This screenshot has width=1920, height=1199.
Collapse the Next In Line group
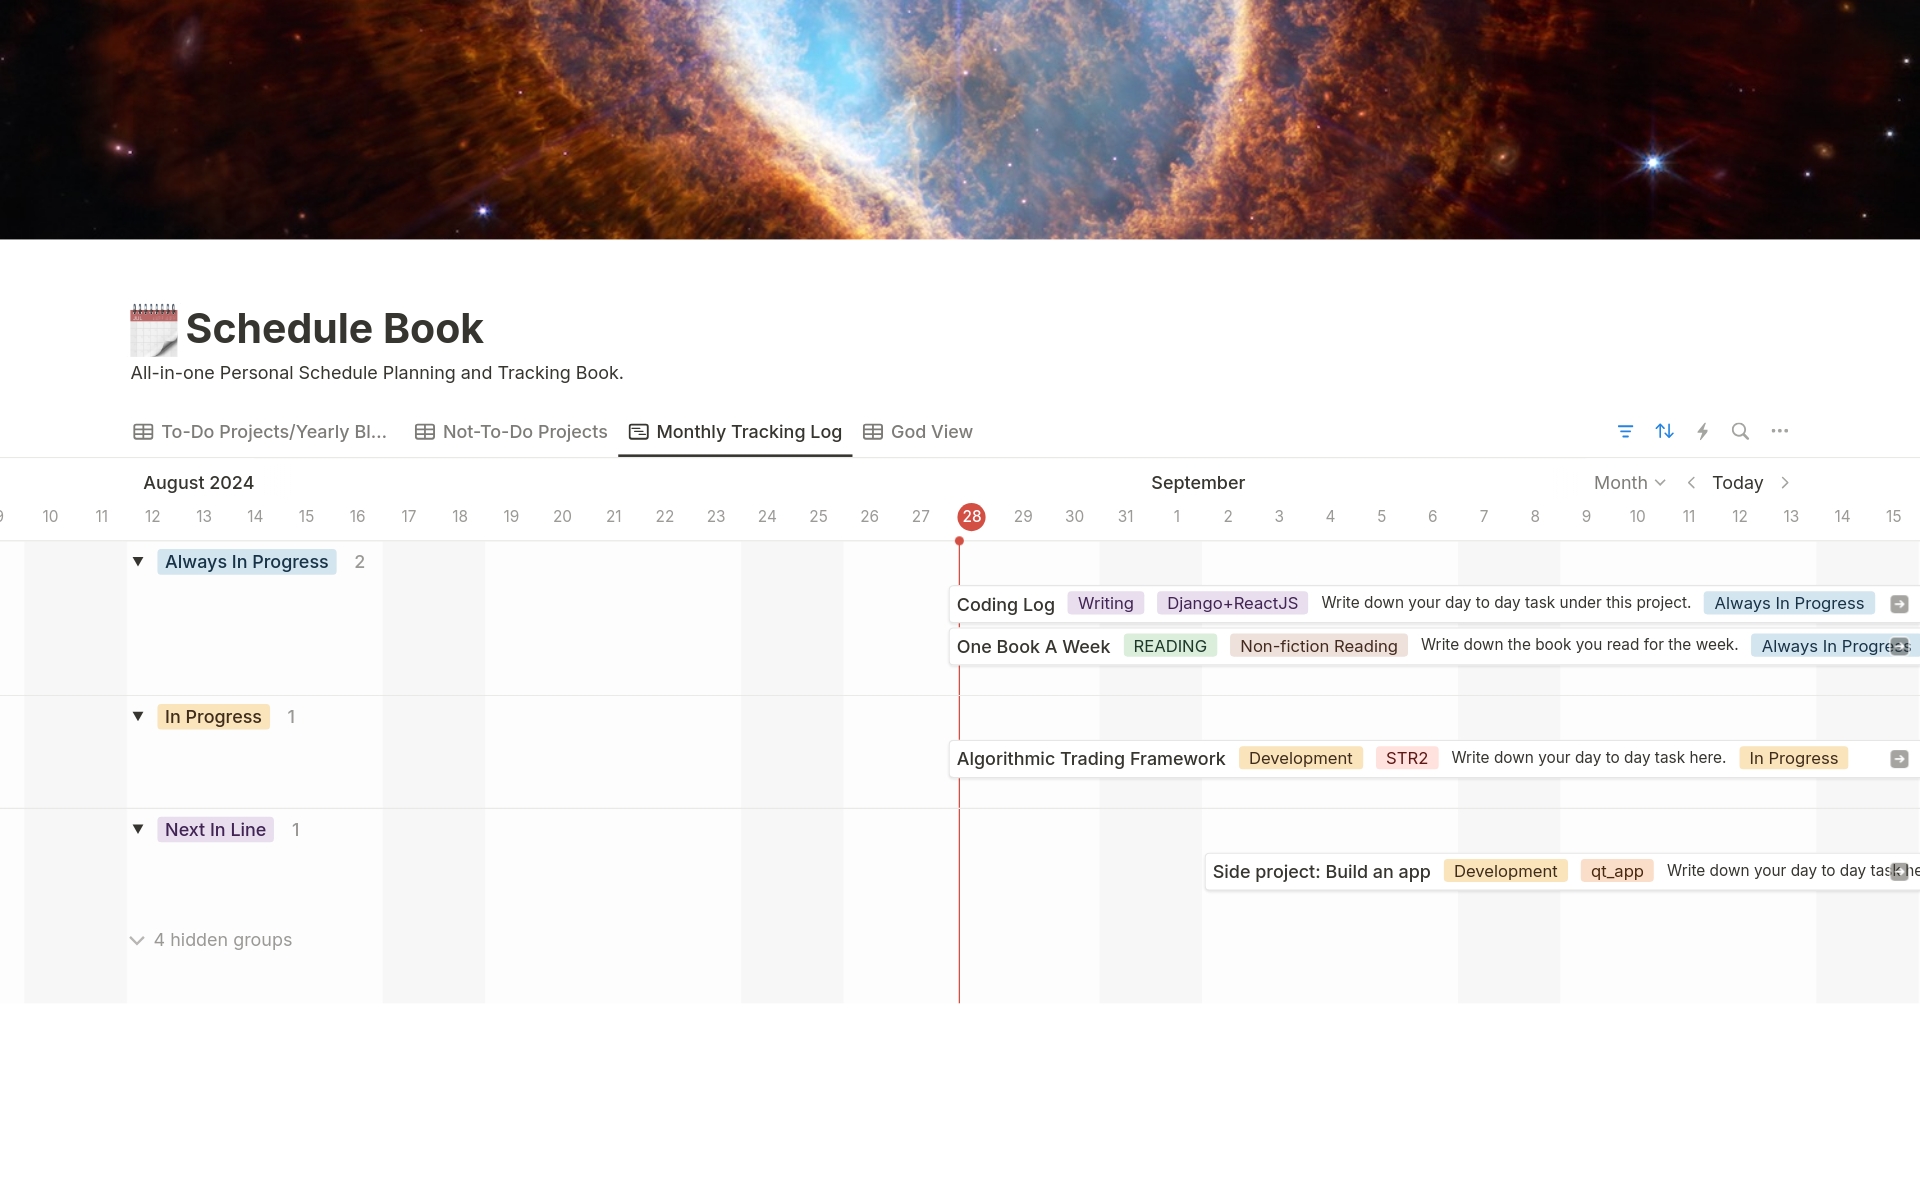137,829
